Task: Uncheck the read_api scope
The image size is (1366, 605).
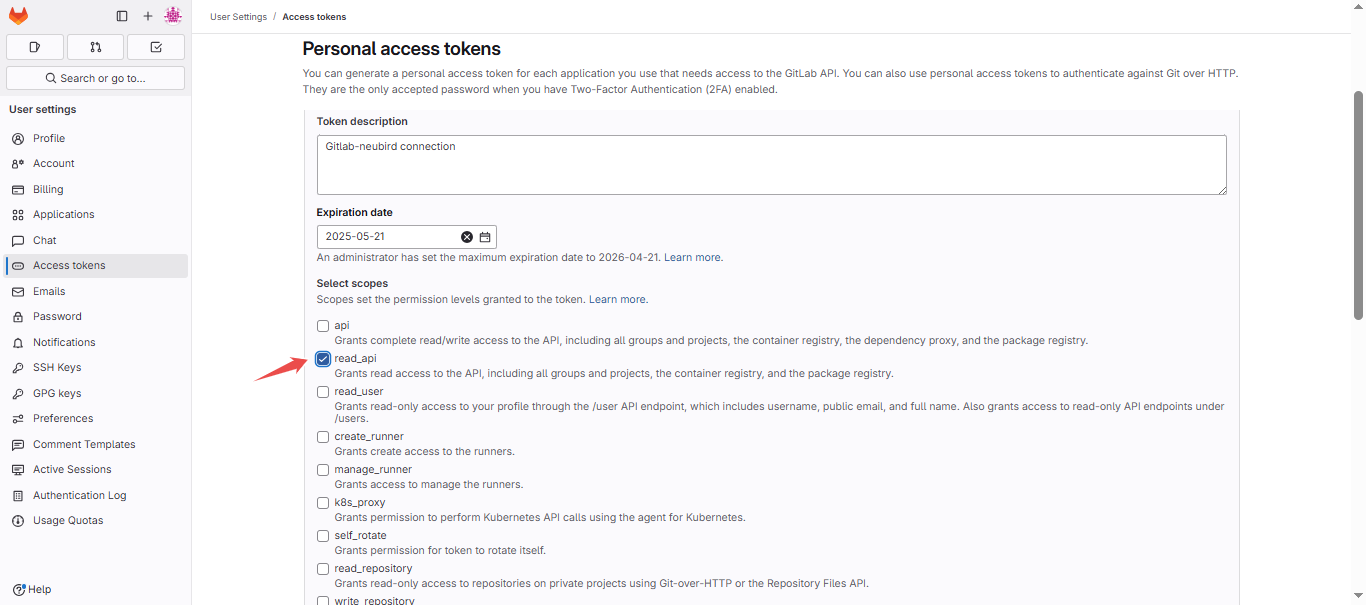Action: 323,358
